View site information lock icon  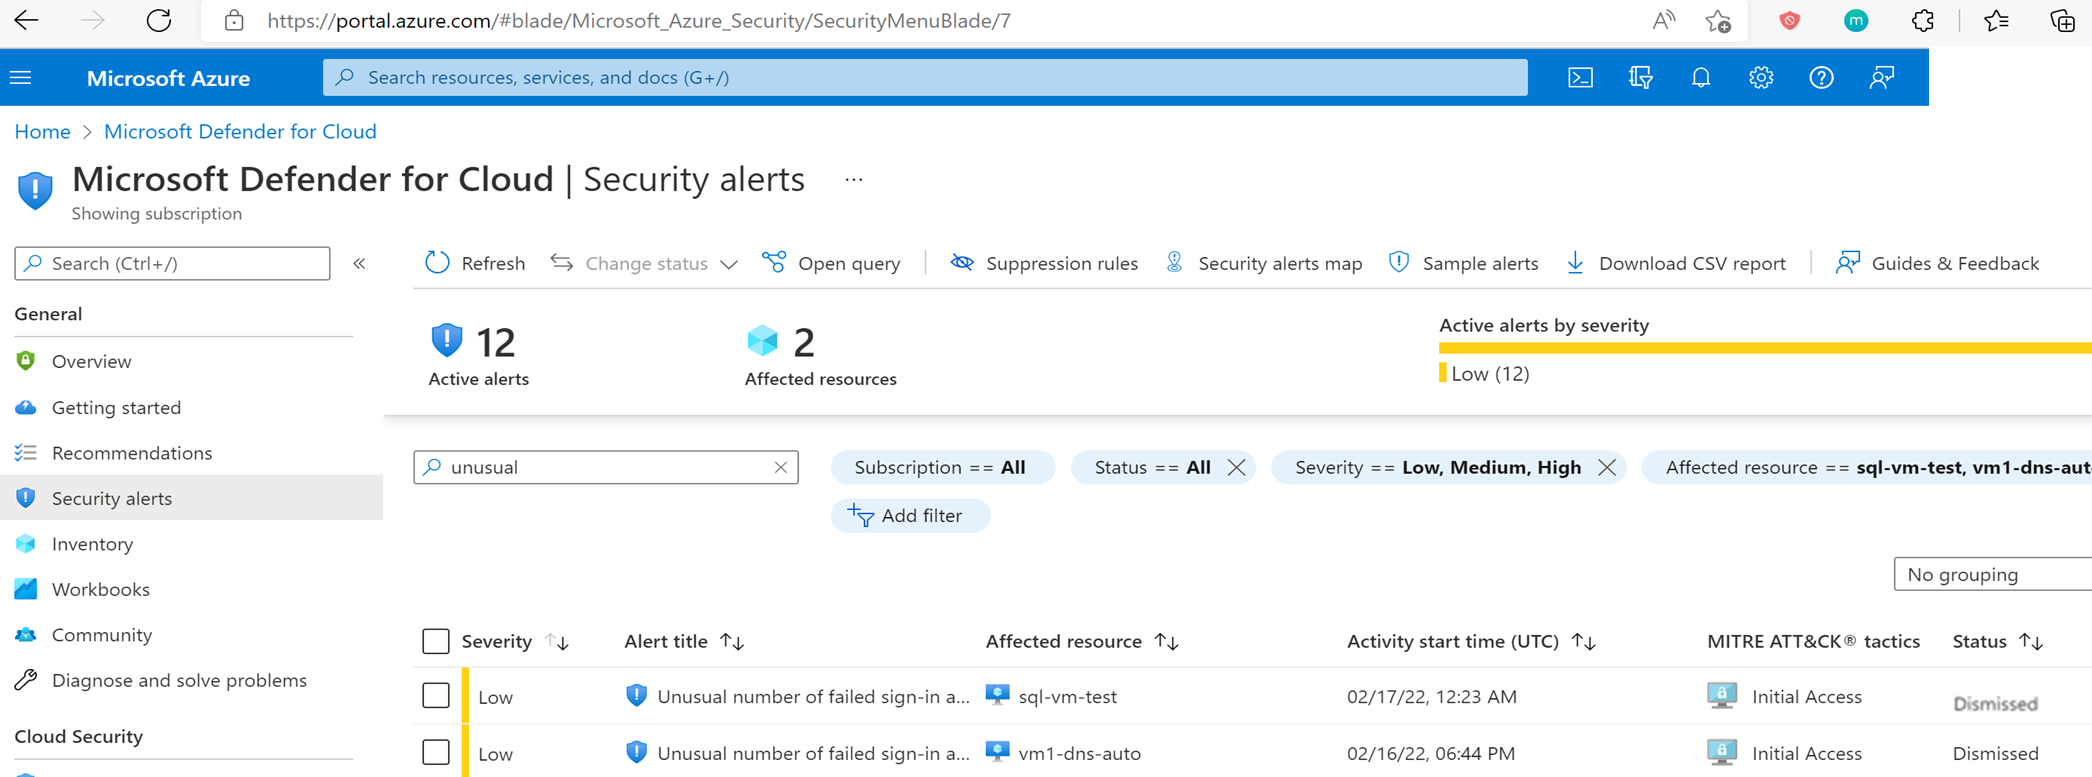pyautogui.click(x=234, y=21)
